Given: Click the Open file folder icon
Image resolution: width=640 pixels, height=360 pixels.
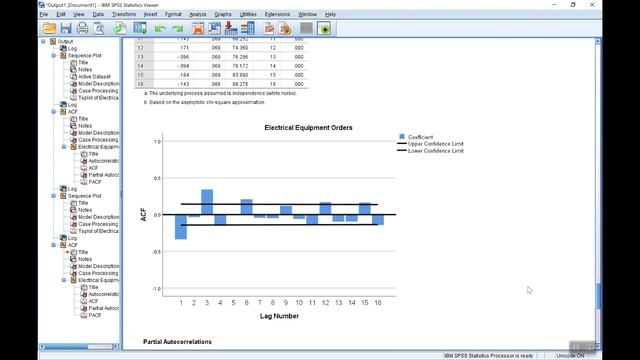Looking at the screenshot, I should 49,28.
